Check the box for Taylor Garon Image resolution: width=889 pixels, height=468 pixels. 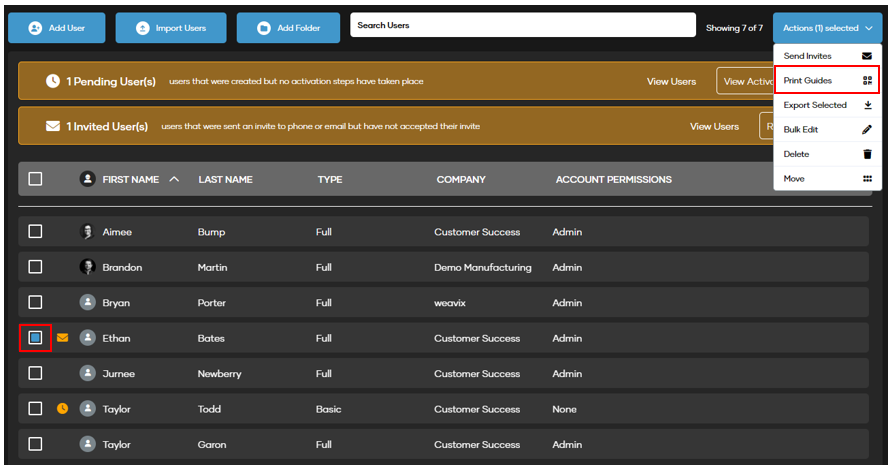35,444
